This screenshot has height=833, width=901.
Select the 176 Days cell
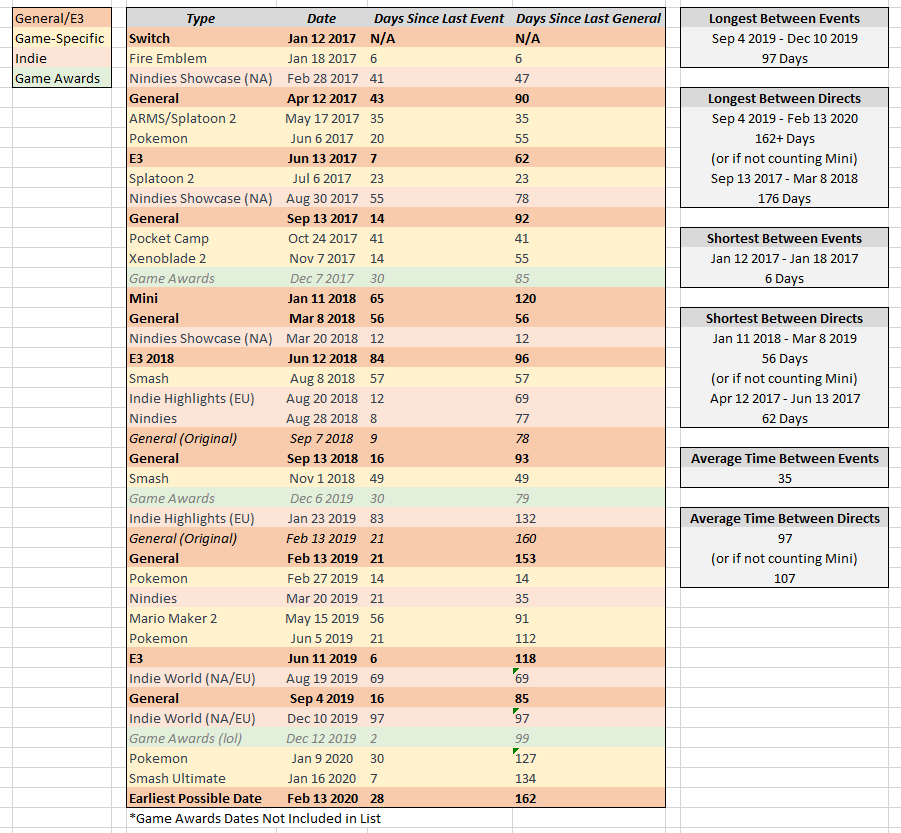coord(784,198)
